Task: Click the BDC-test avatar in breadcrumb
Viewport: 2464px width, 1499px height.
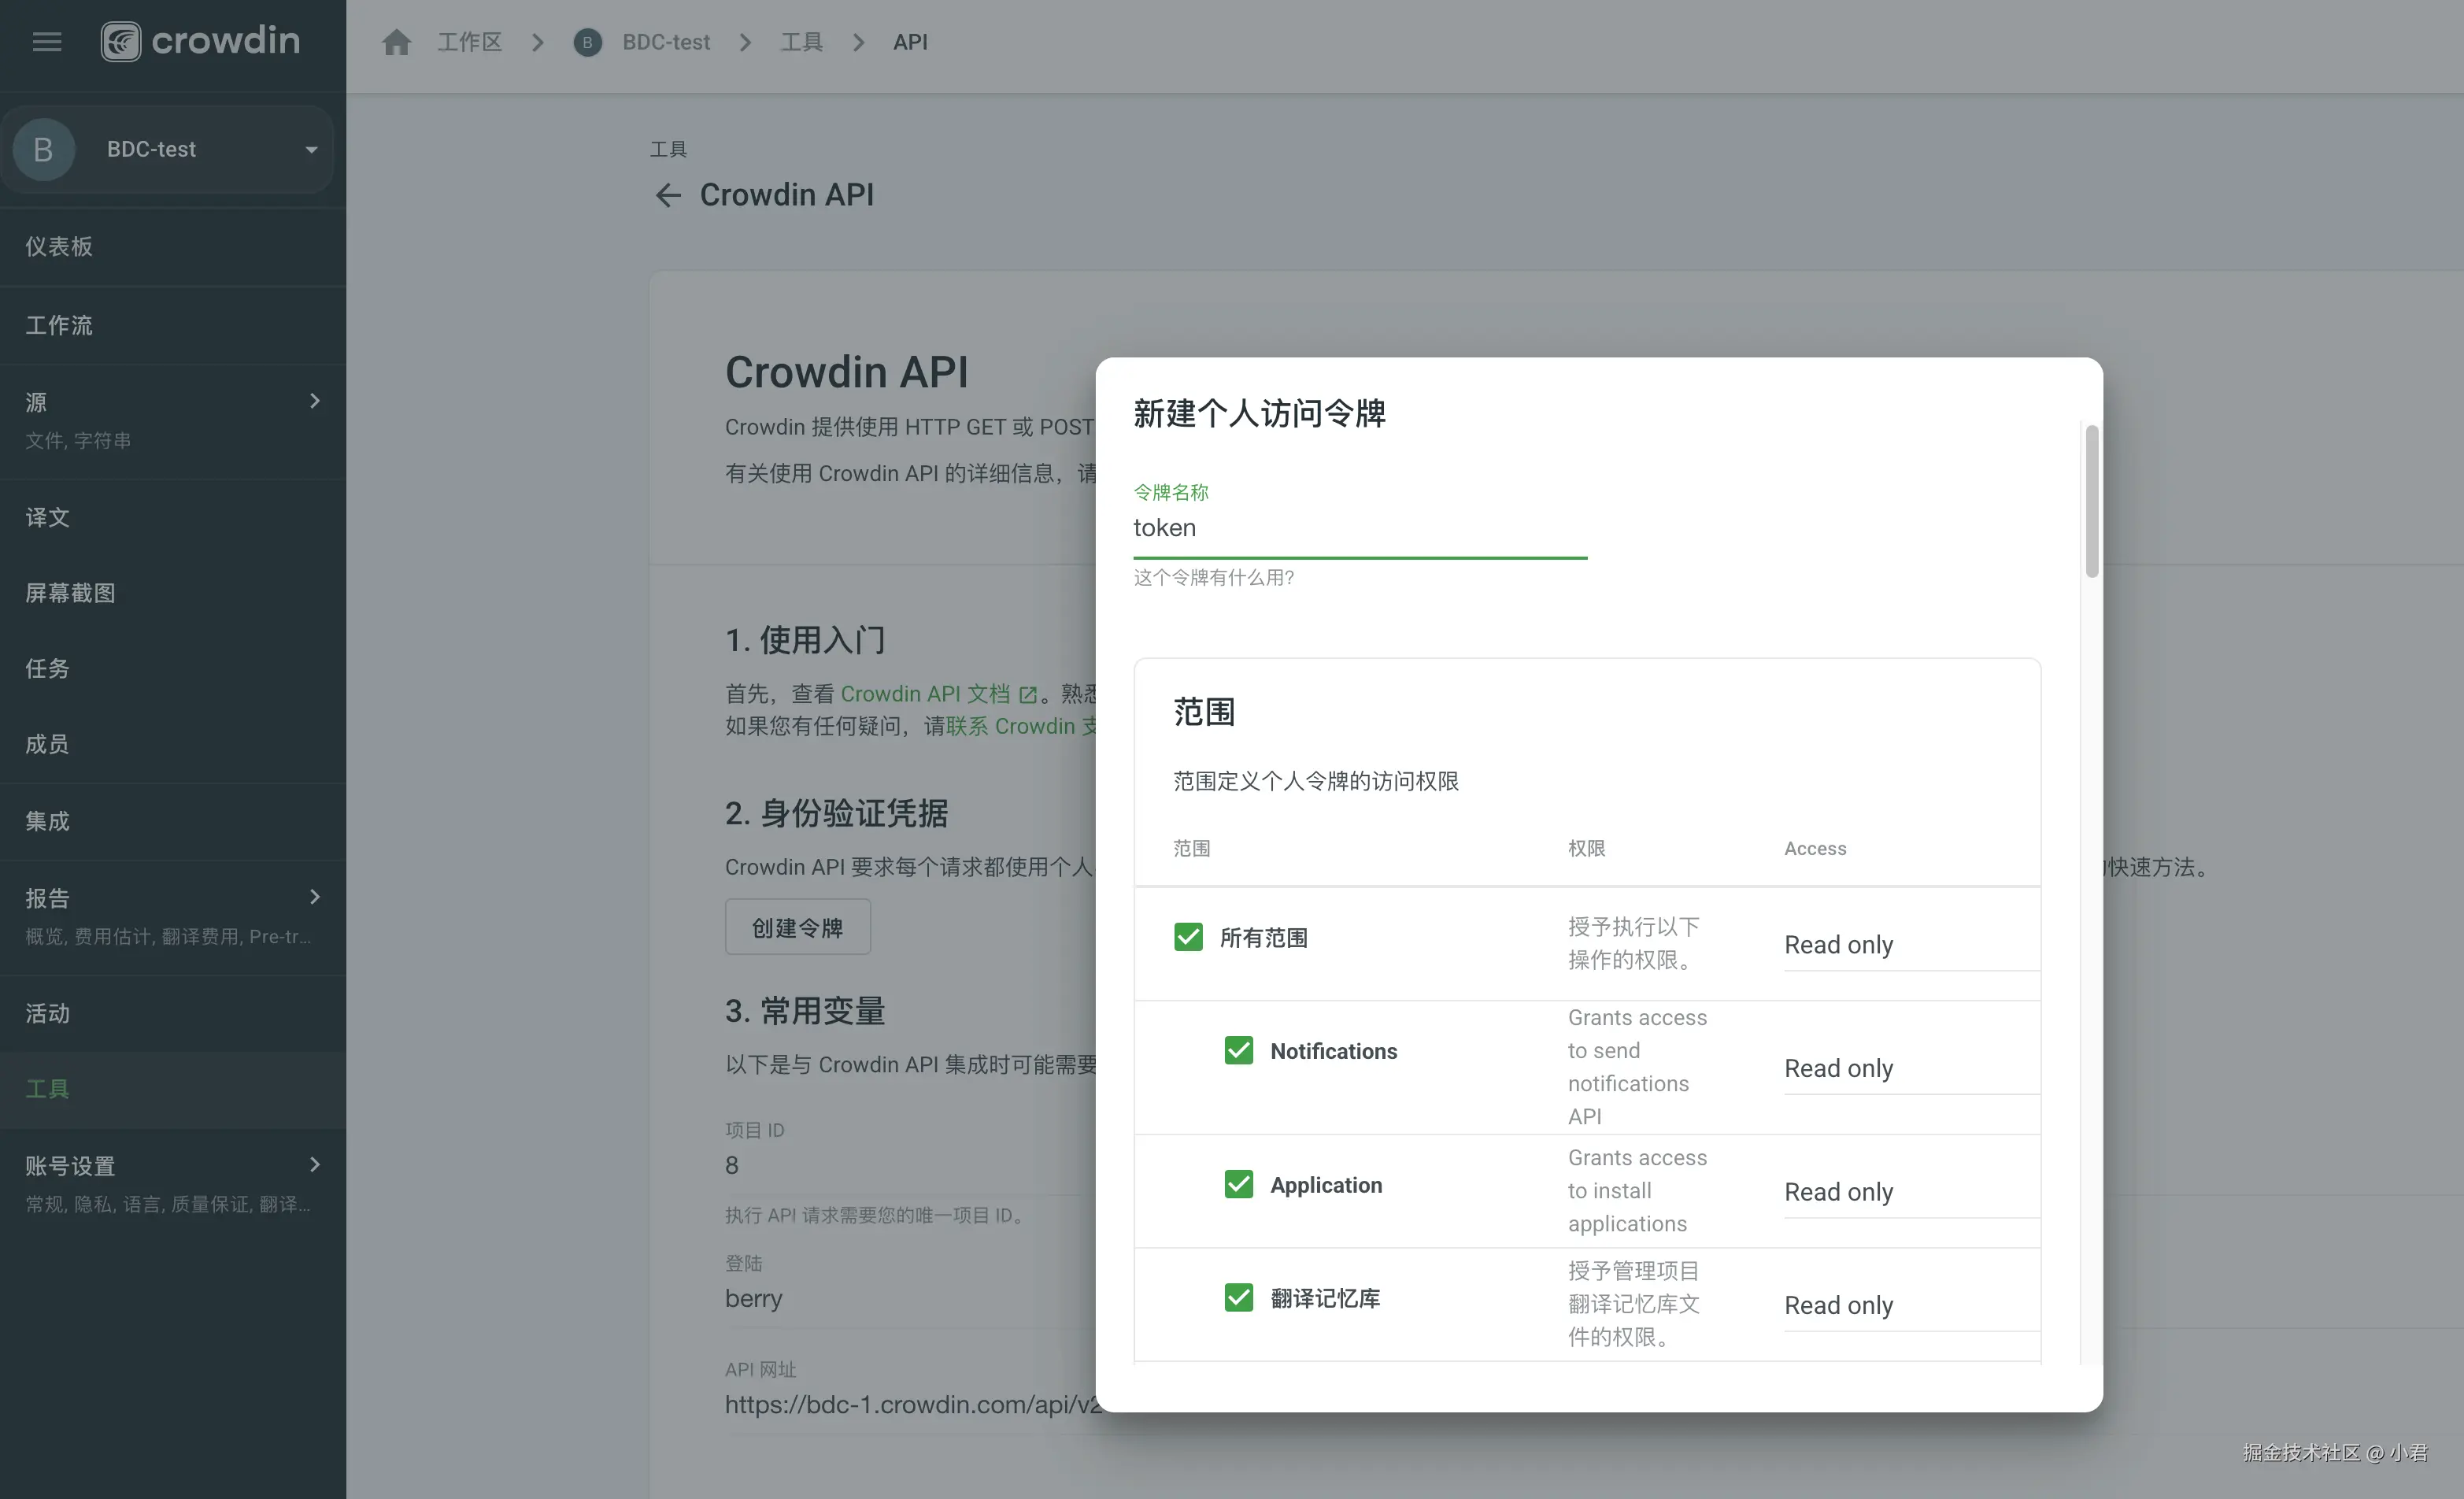Action: pyautogui.click(x=588, y=42)
